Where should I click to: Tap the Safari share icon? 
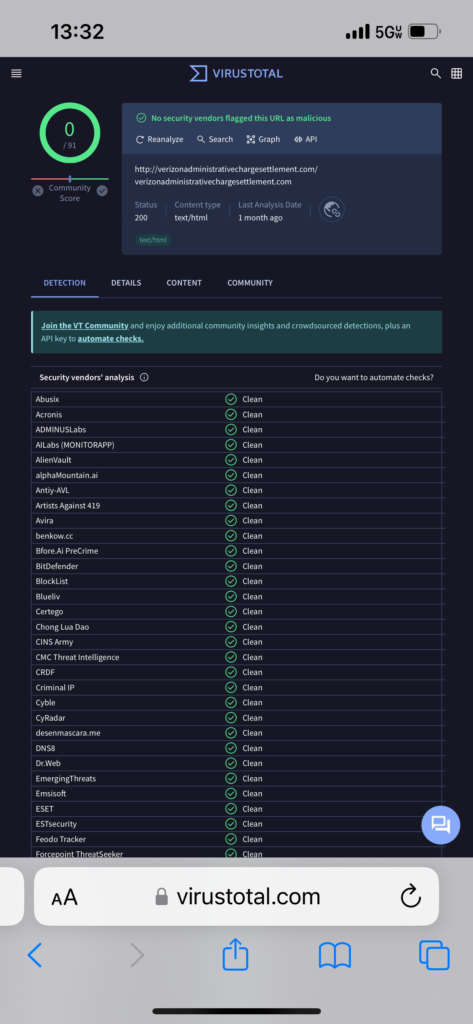point(236,954)
